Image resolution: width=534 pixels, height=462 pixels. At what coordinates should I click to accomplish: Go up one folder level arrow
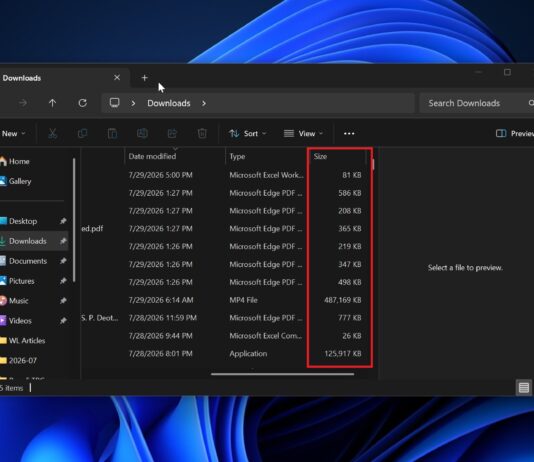click(52, 103)
